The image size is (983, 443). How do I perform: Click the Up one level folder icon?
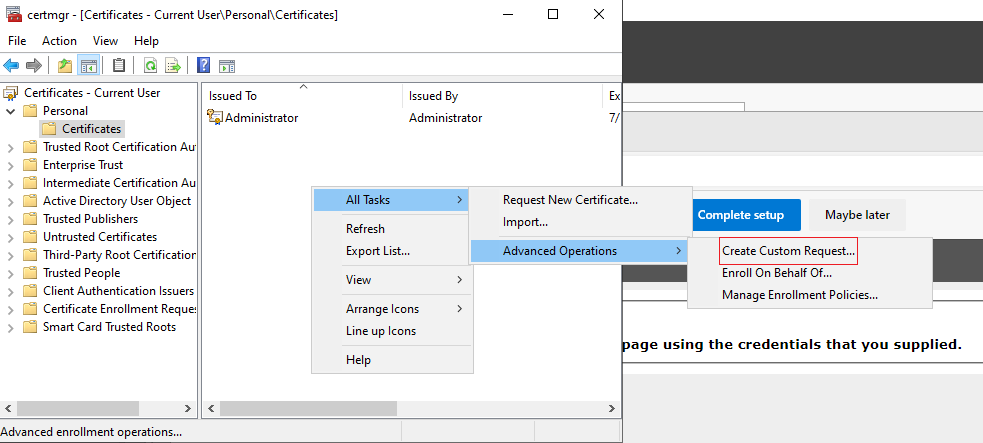click(x=65, y=65)
